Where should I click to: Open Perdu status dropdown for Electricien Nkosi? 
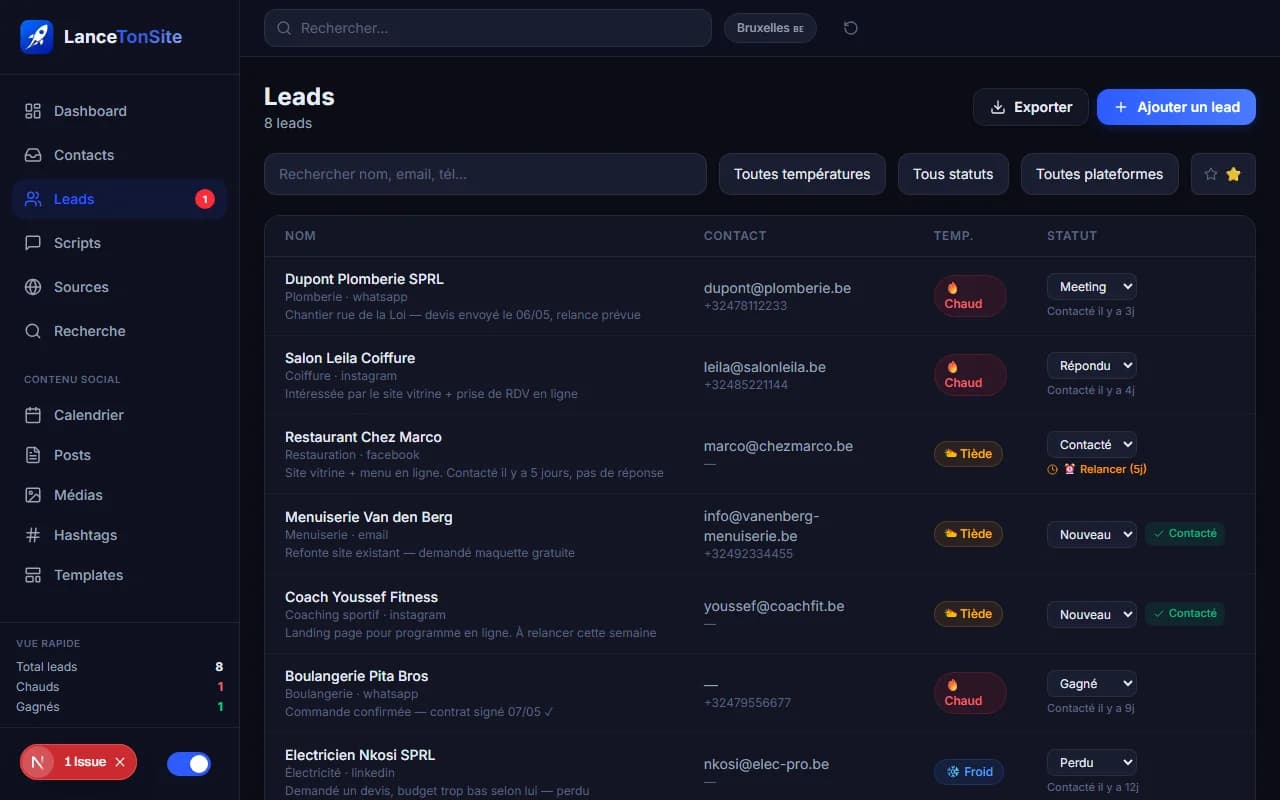(1092, 763)
